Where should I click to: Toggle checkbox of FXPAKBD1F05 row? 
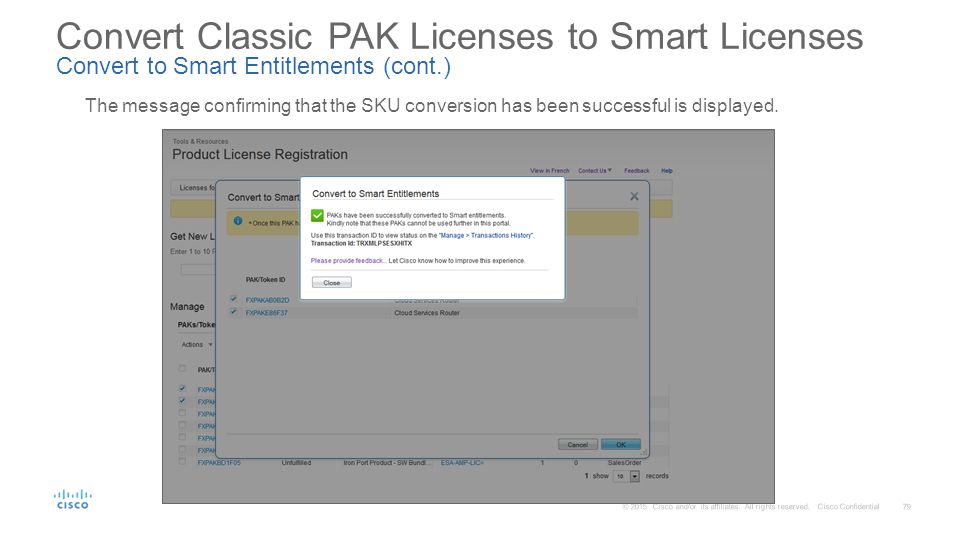182,462
